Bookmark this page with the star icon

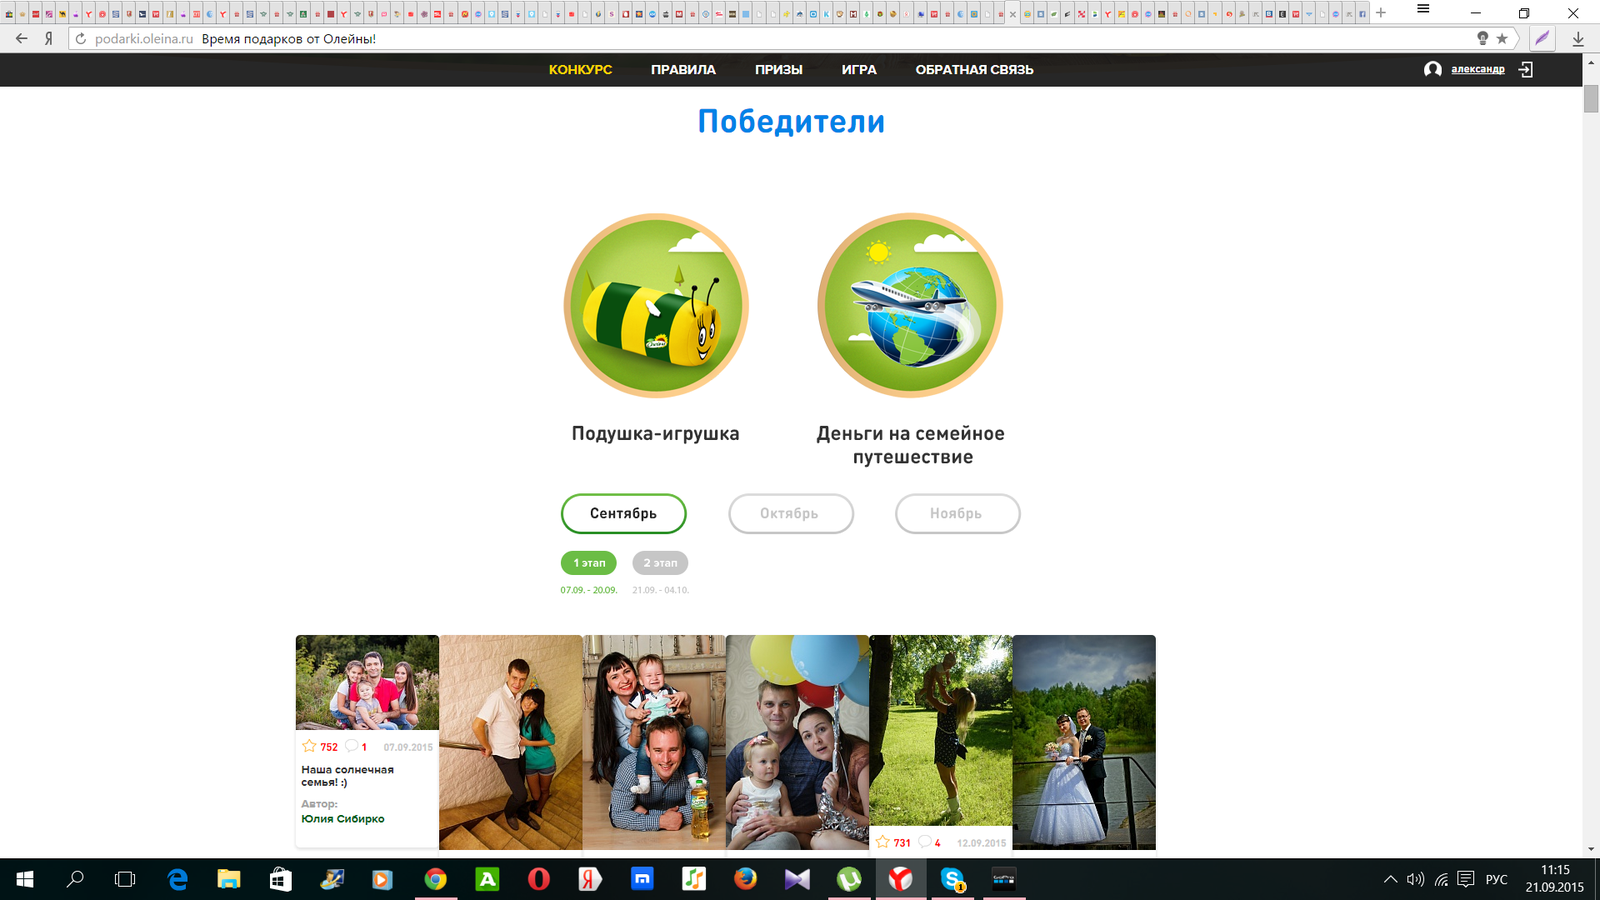pos(1502,39)
